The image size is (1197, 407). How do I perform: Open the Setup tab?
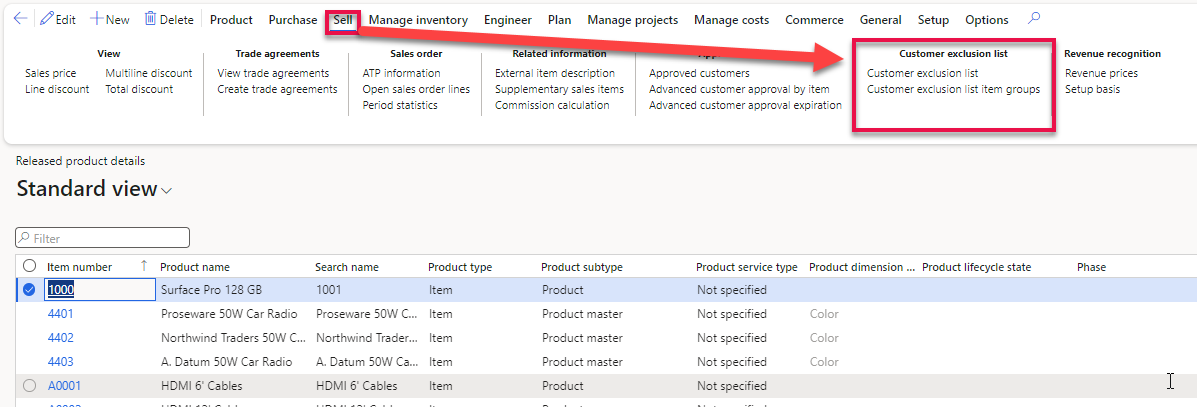[x=934, y=20]
